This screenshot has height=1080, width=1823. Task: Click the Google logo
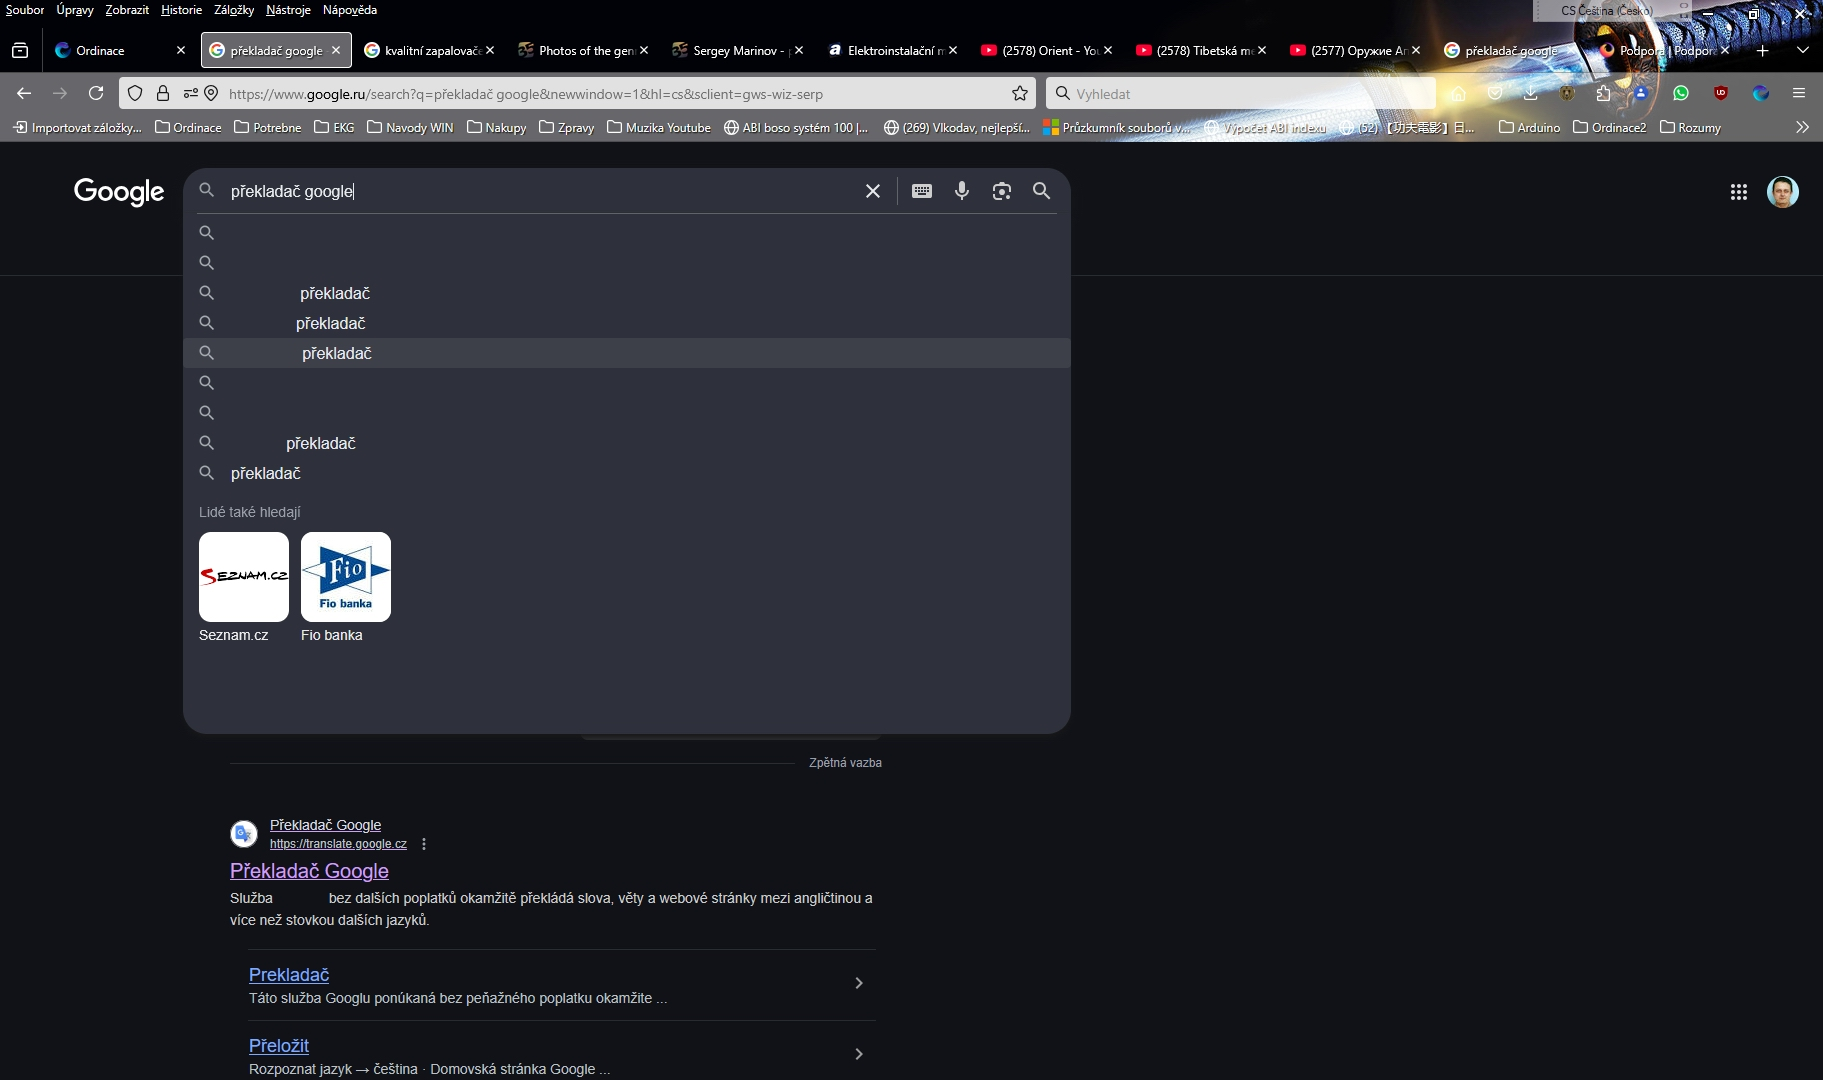click(x=119, y=192)
